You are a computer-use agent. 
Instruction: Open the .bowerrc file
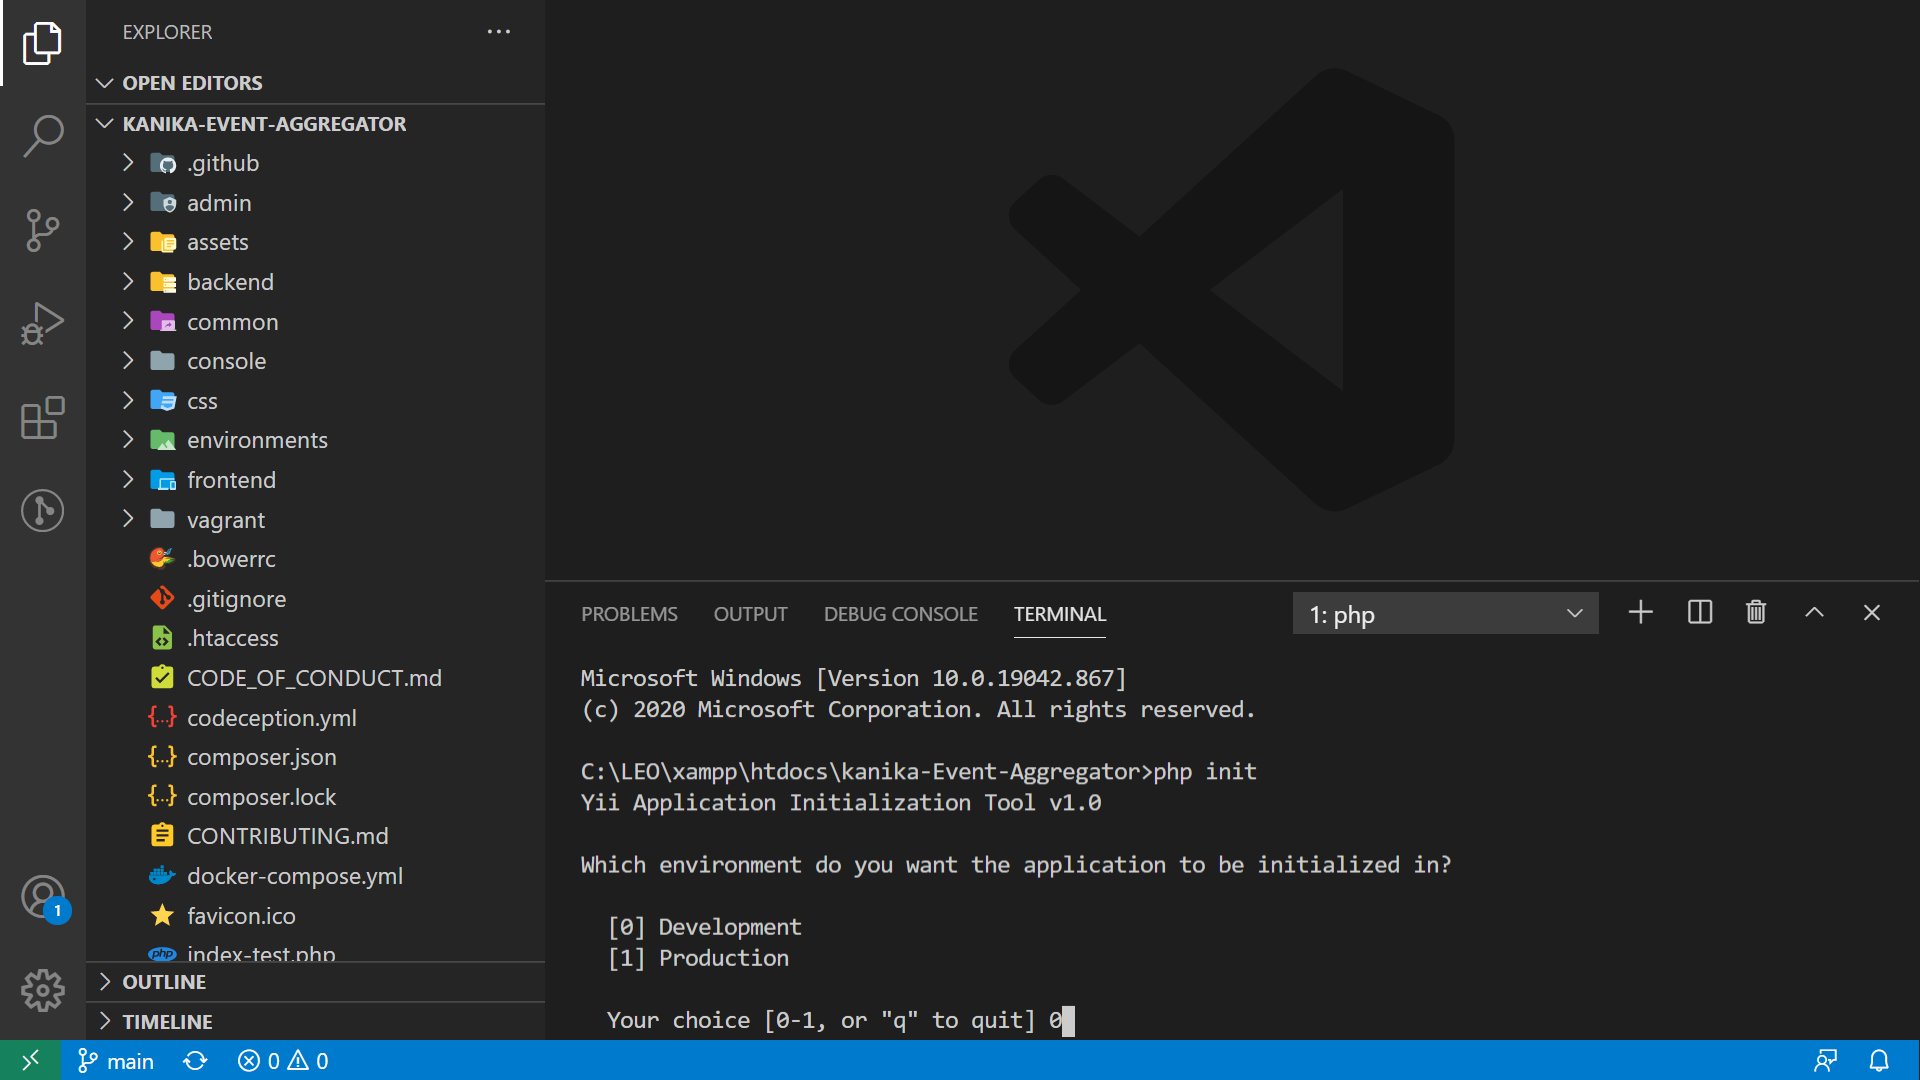click(x=316, y=559)
